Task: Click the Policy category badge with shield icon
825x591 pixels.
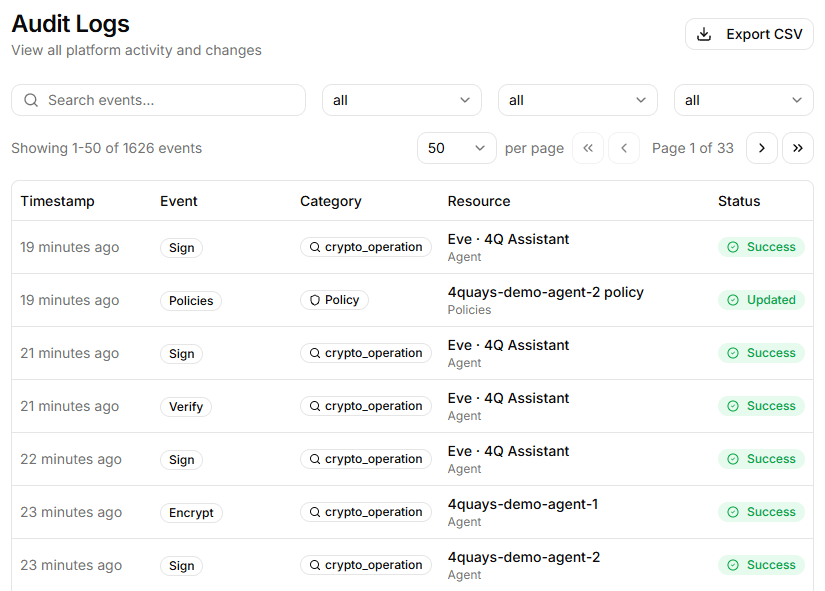Action: [334, 300]
